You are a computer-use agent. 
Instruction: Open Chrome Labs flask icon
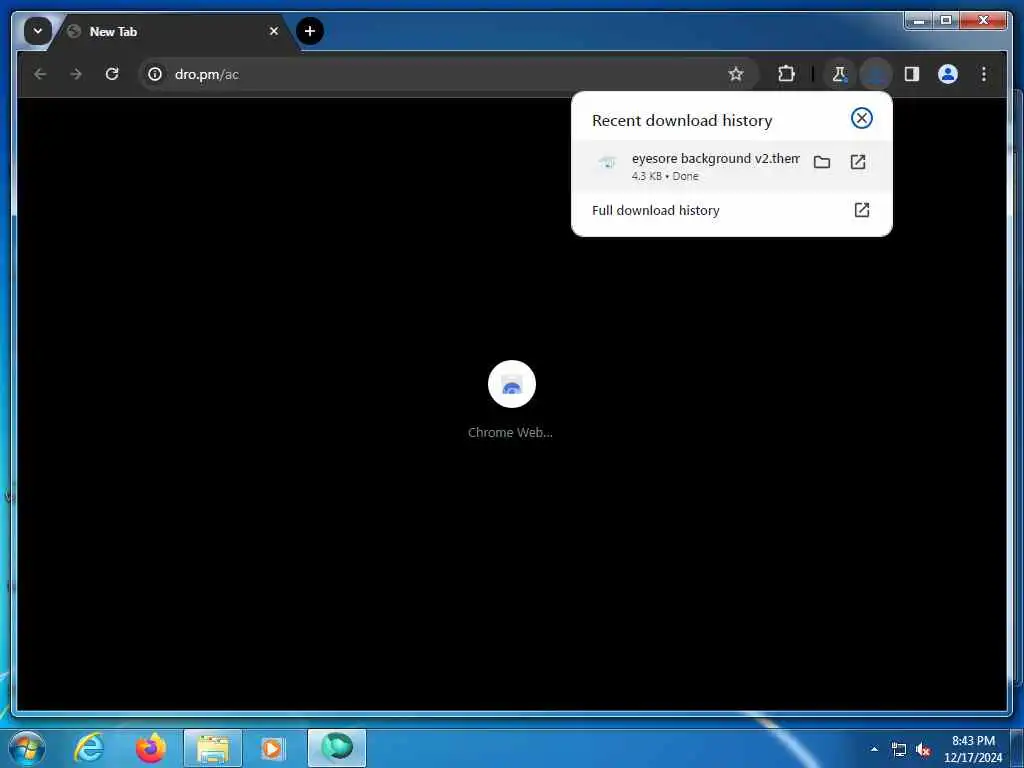(840, 74)
